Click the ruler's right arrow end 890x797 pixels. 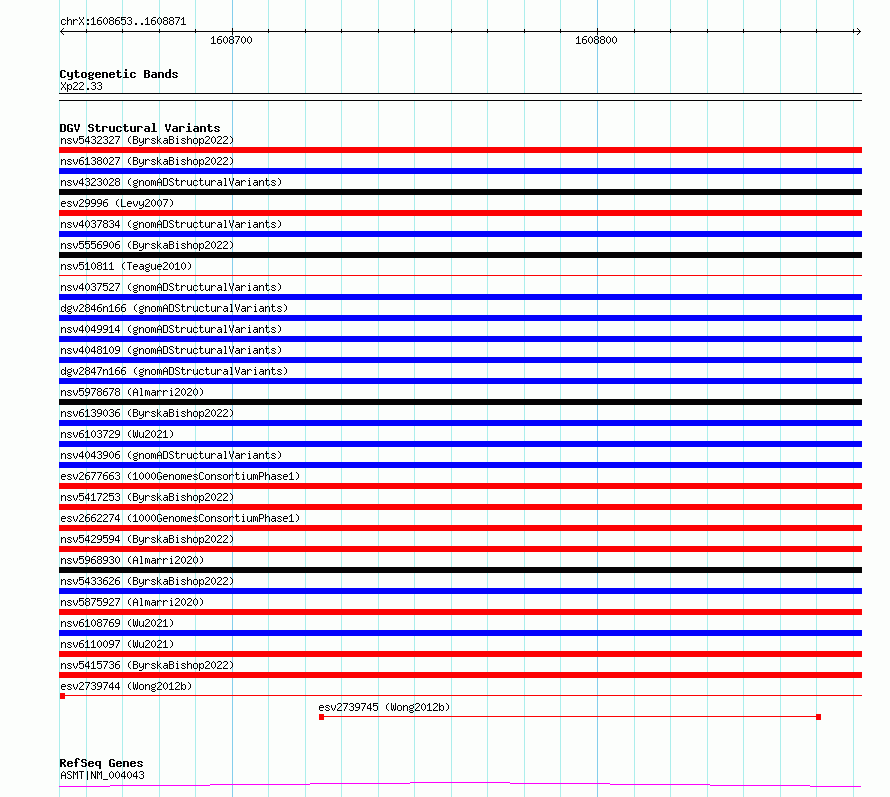858,32
